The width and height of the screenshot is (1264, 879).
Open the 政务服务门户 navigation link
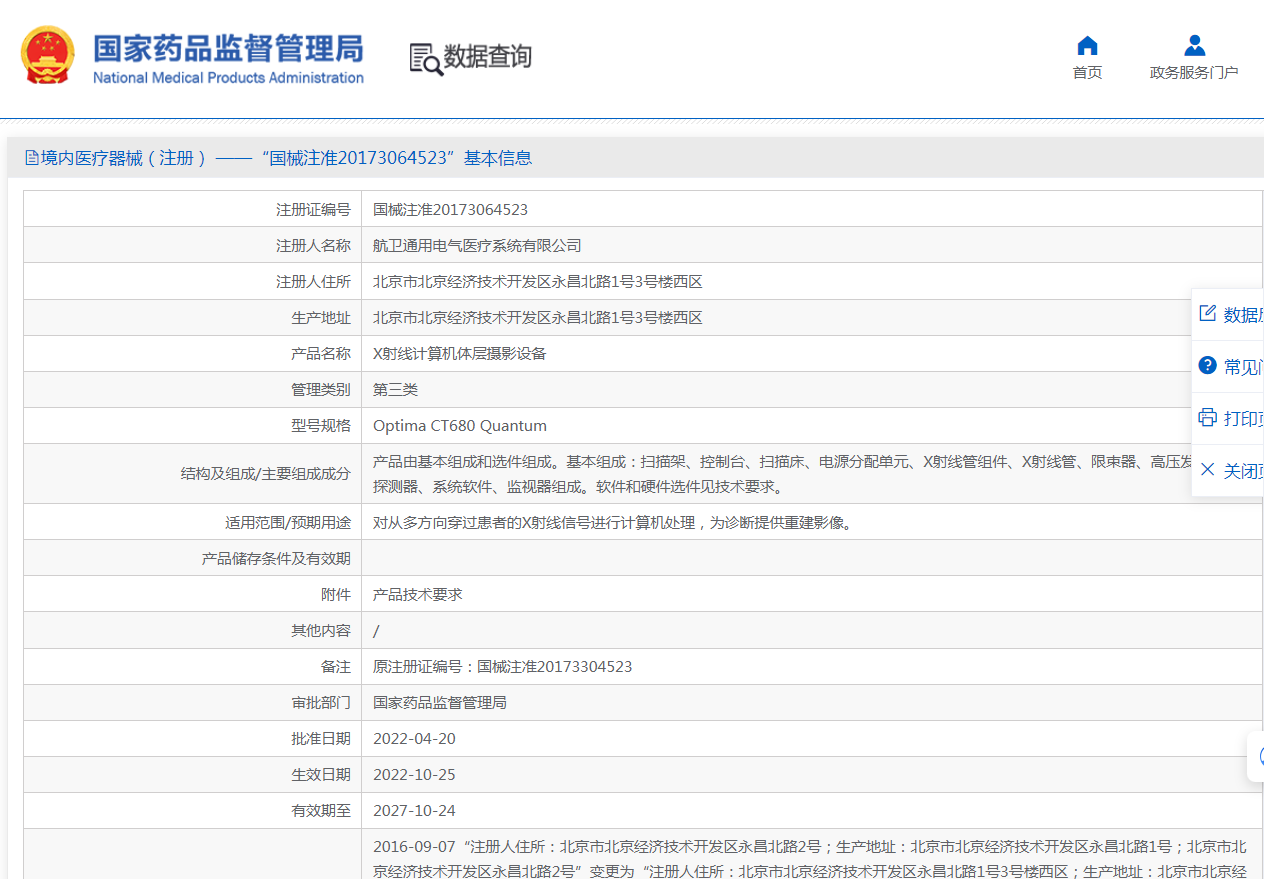(x=1194, y=73)
